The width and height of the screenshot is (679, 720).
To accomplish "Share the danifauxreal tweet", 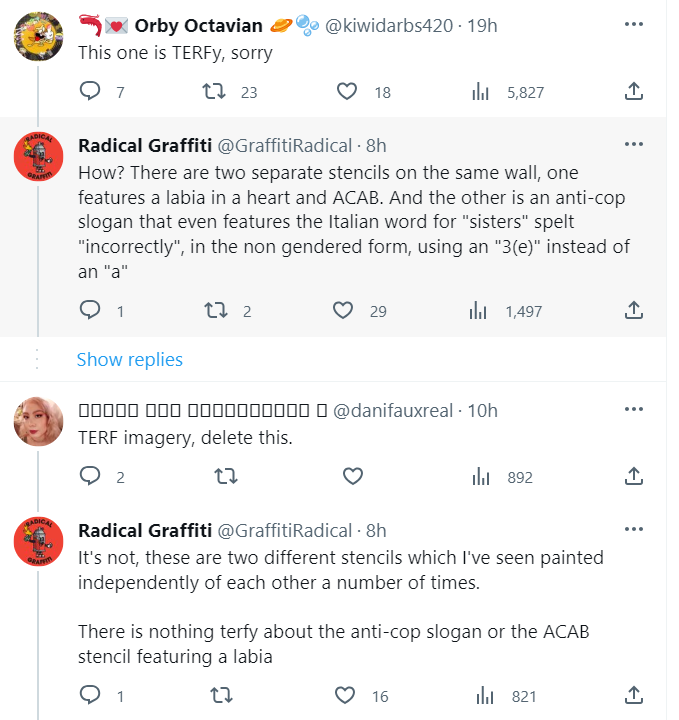I will coord(633,477).
